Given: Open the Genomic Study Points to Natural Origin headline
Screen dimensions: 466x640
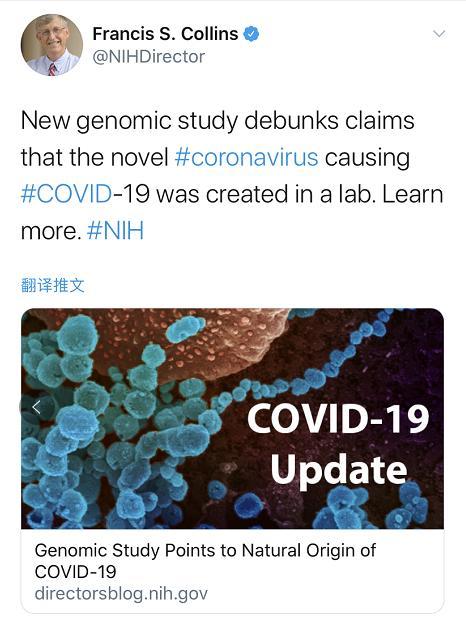Looking at the screenshot, I should click(x=205, y=561).
